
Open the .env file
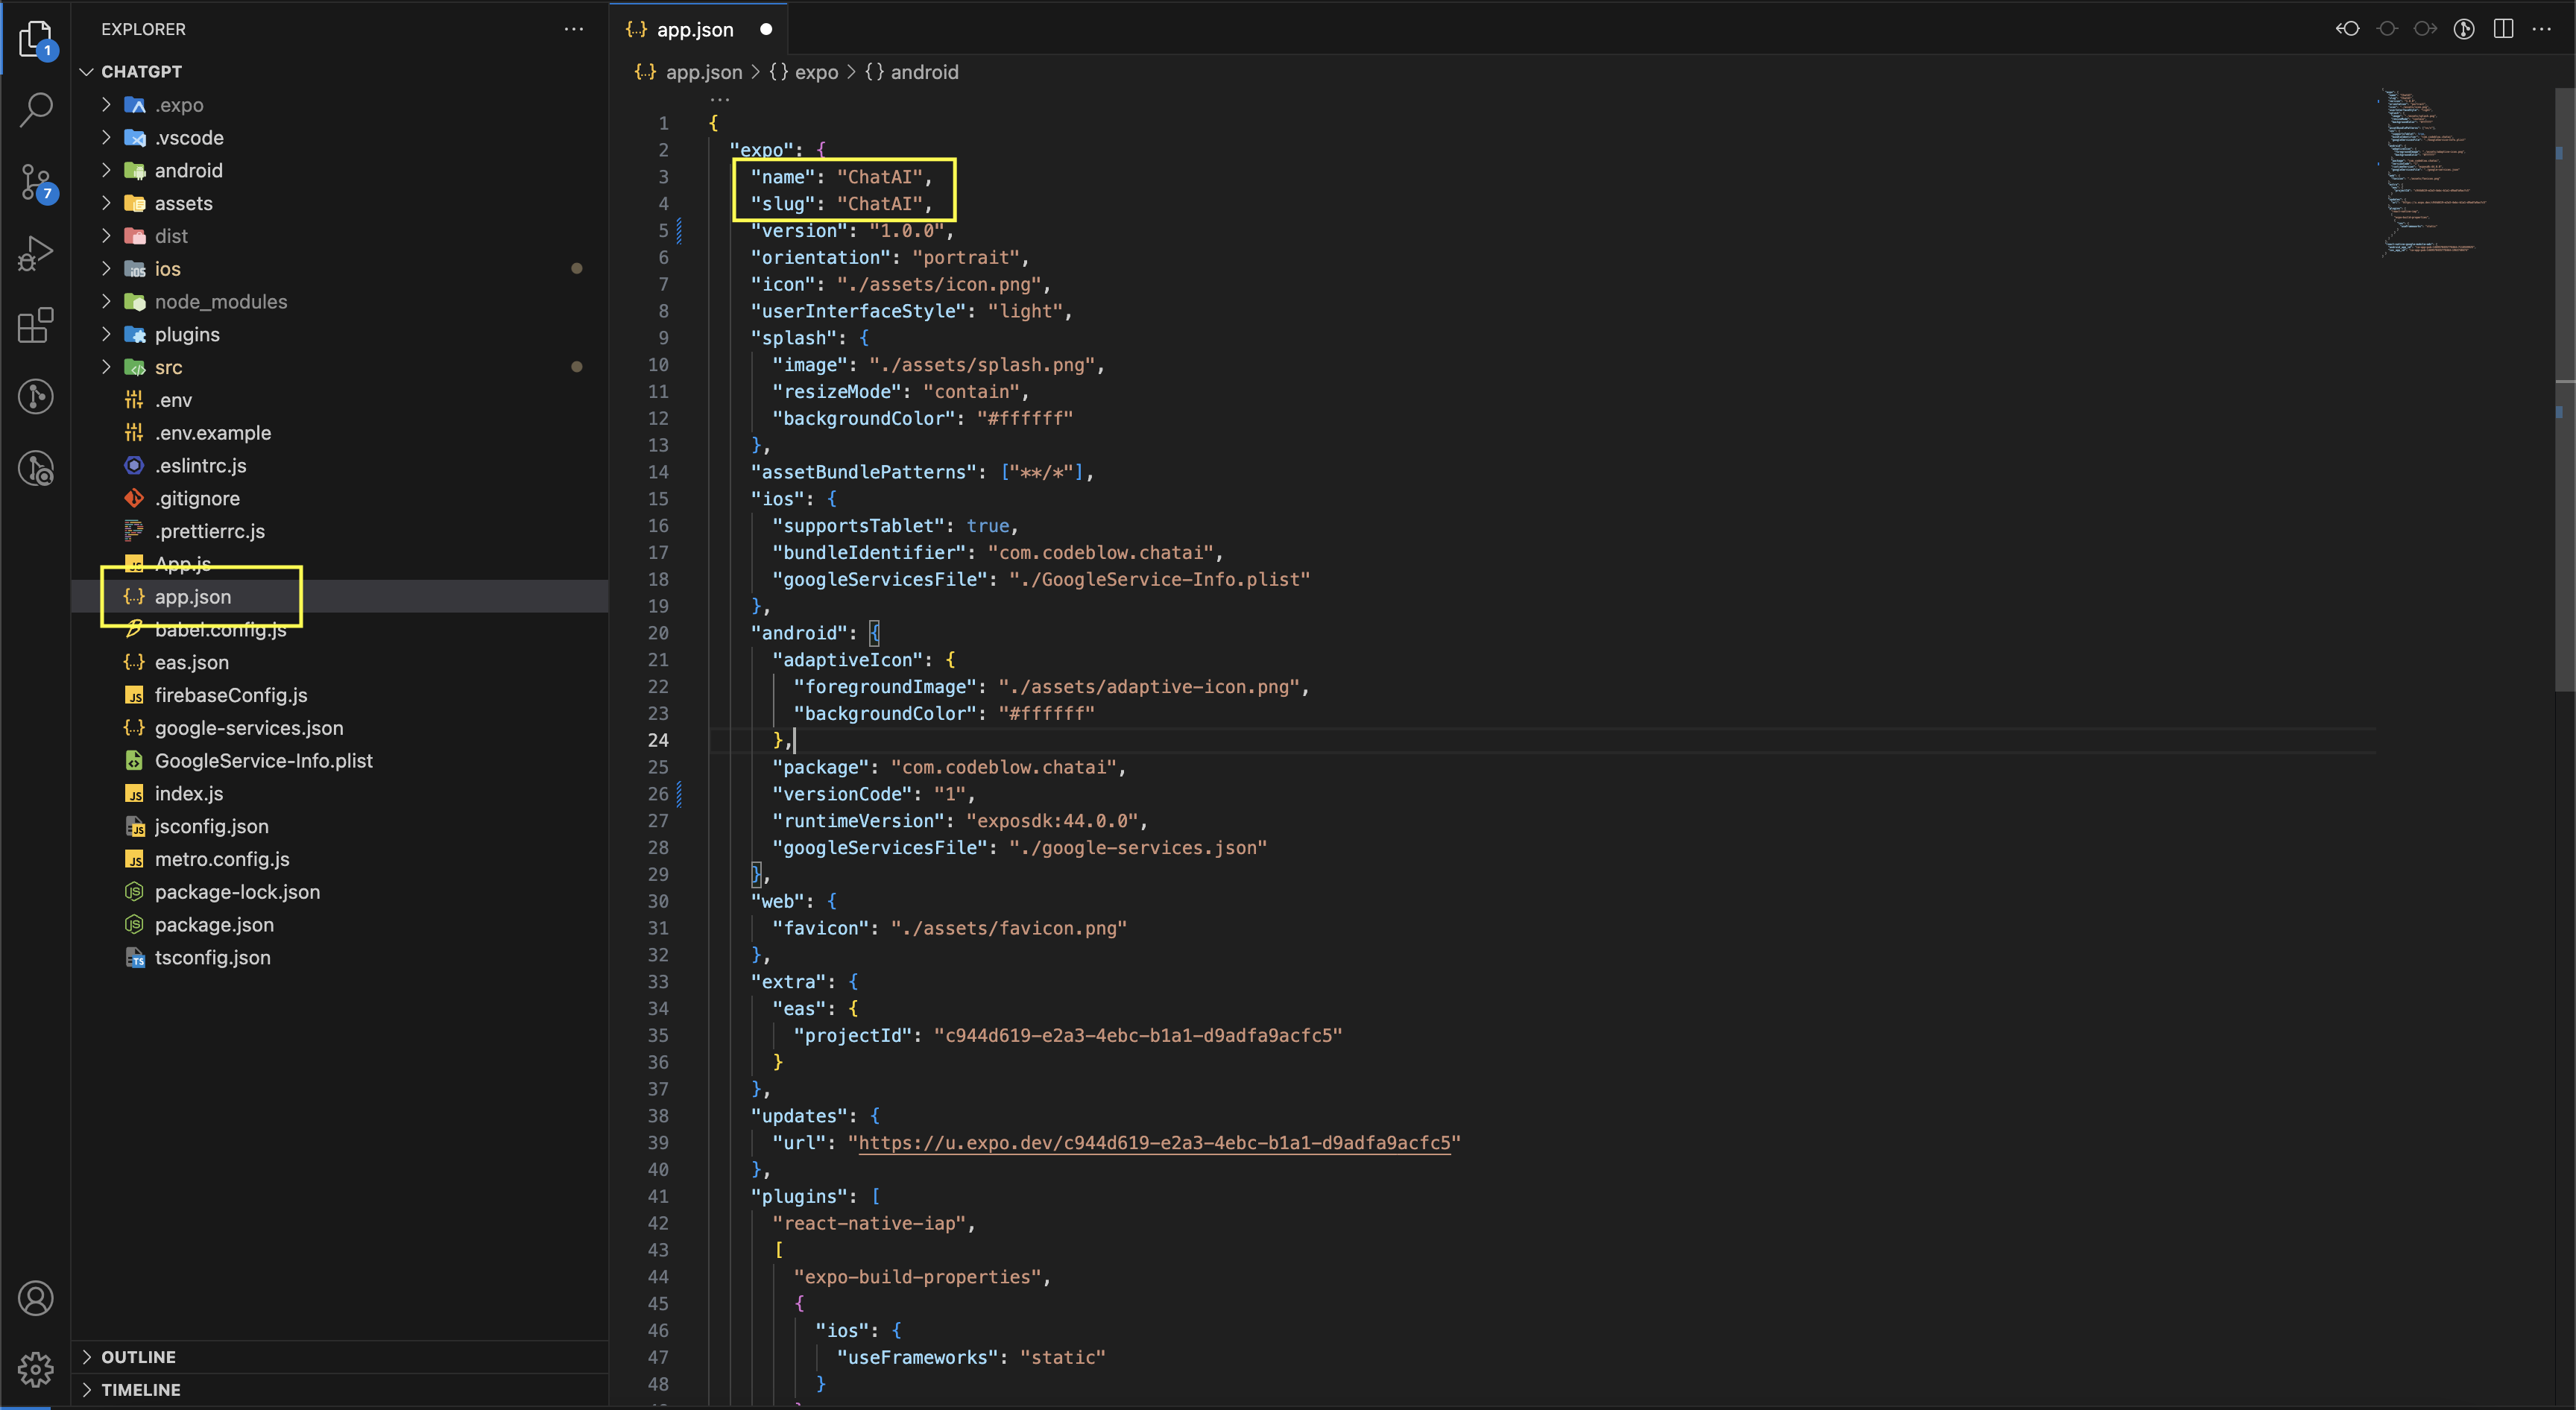(340, 400)
